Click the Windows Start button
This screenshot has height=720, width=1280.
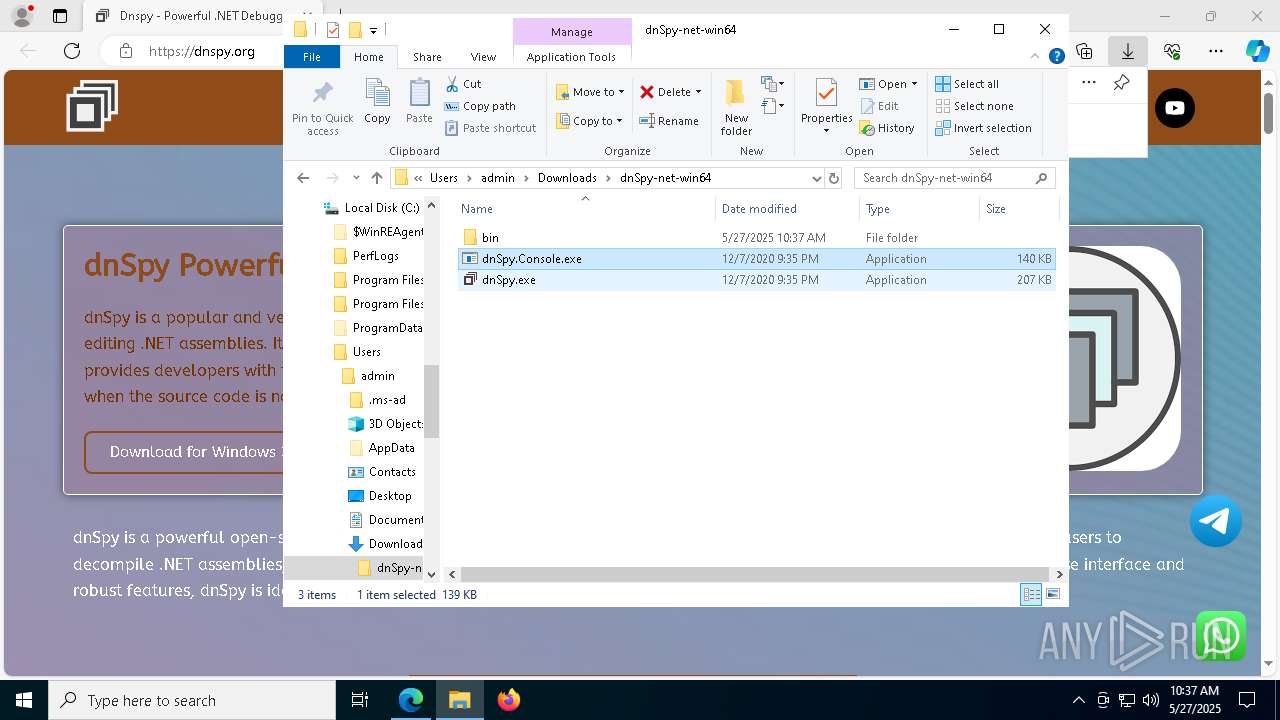pos(24,700)
